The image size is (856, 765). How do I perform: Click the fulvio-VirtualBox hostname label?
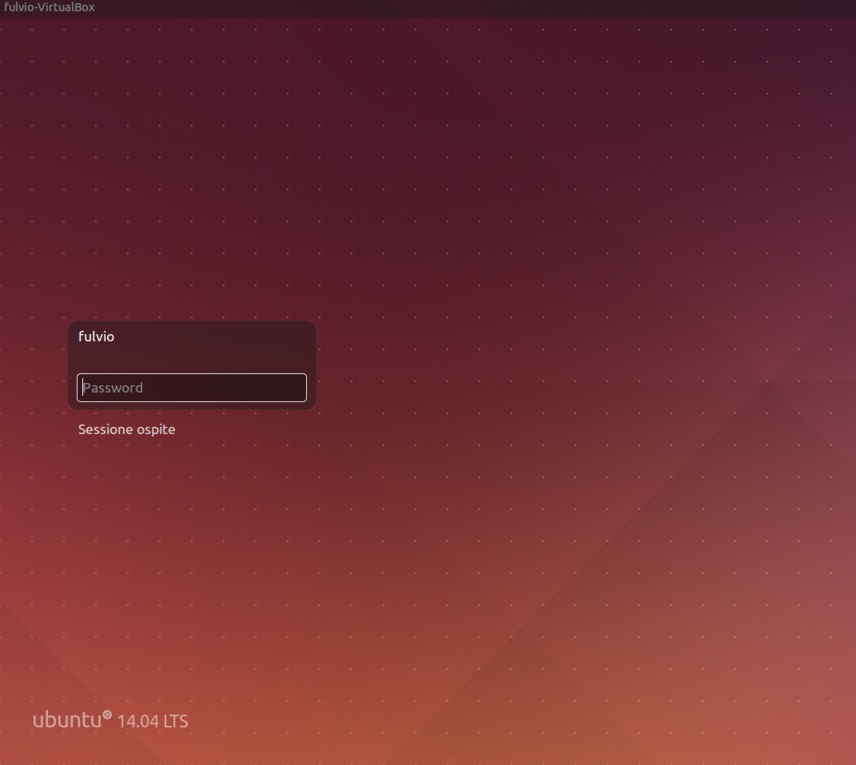click(49, 7)
